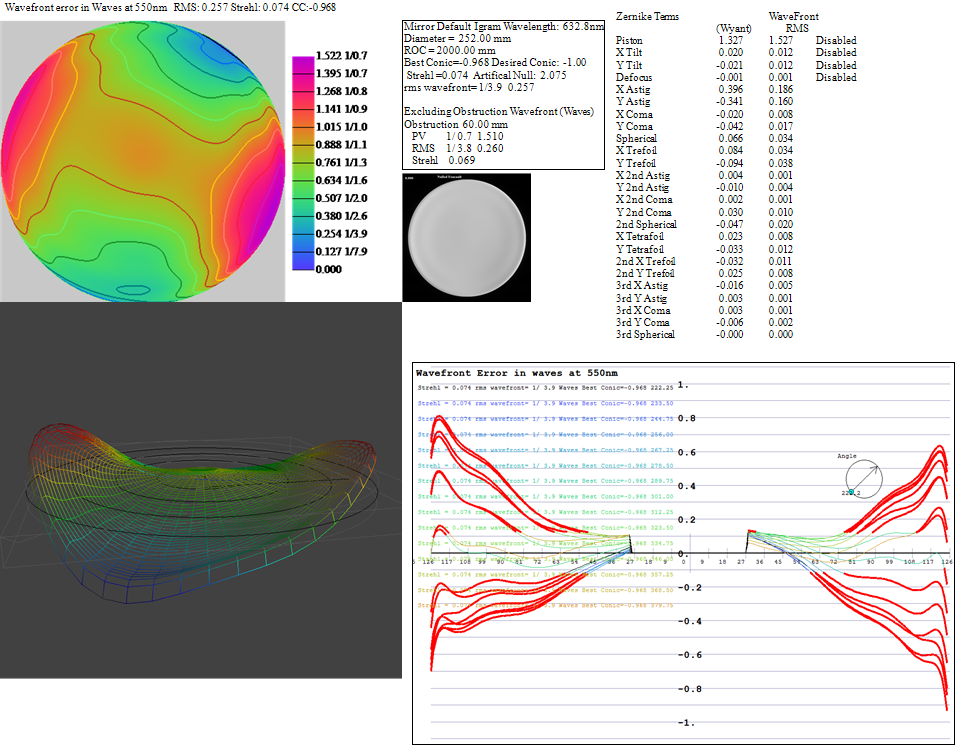The height and width of the screenshot is (749, 957).
Task: Click the WaveFront RMS column header
Action: (x=793, y=23)
